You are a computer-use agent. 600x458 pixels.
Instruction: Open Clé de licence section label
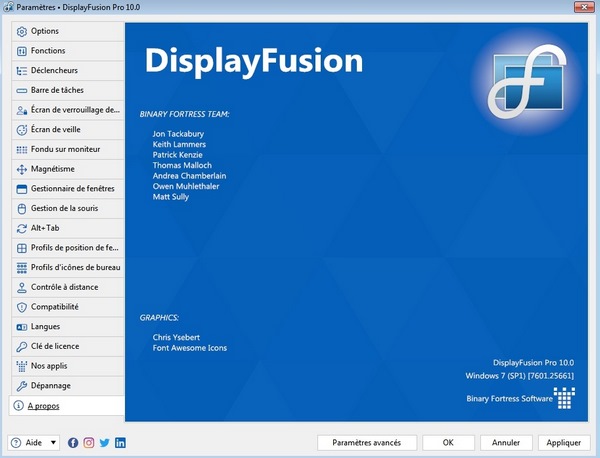pyautogui.click(x=55, y=346)
